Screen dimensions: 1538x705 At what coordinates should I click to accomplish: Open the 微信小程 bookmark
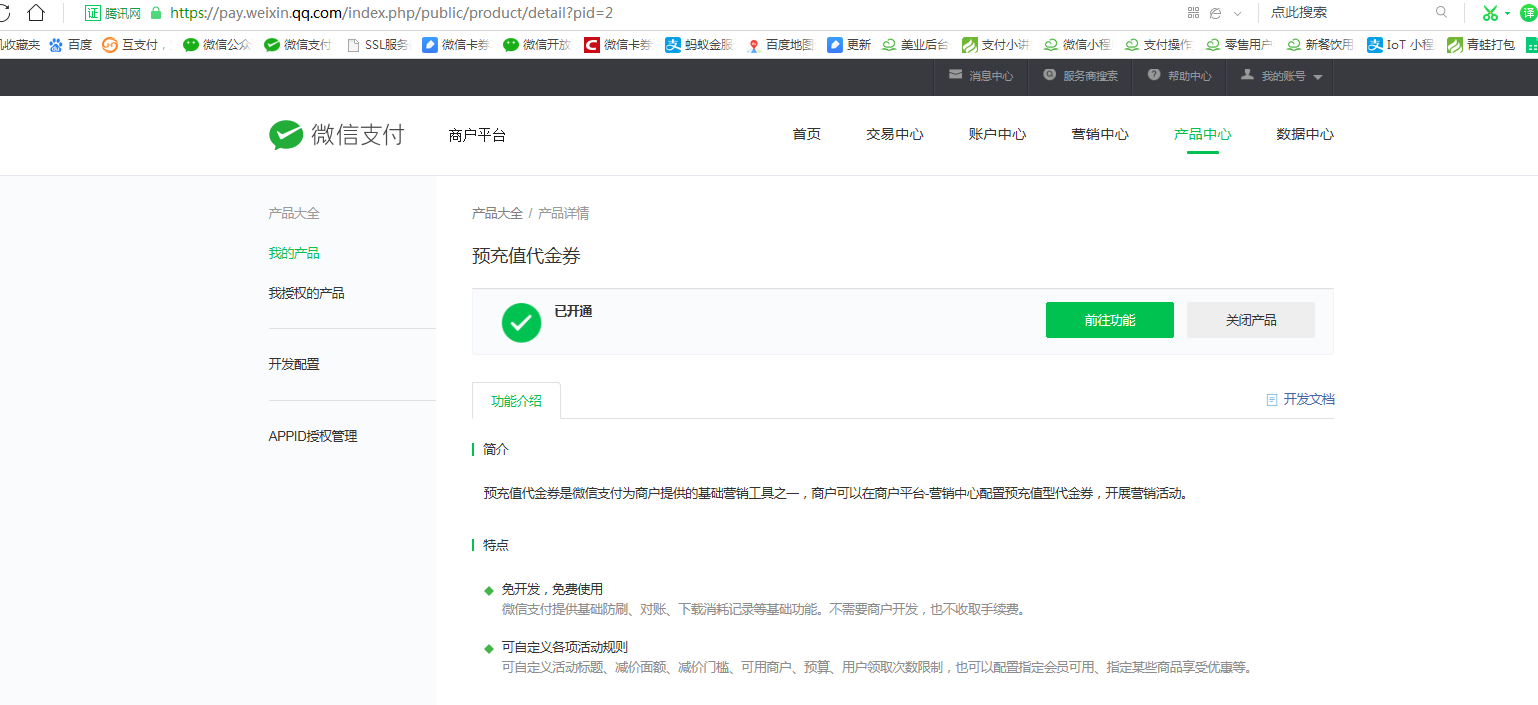click(1076, 45)
